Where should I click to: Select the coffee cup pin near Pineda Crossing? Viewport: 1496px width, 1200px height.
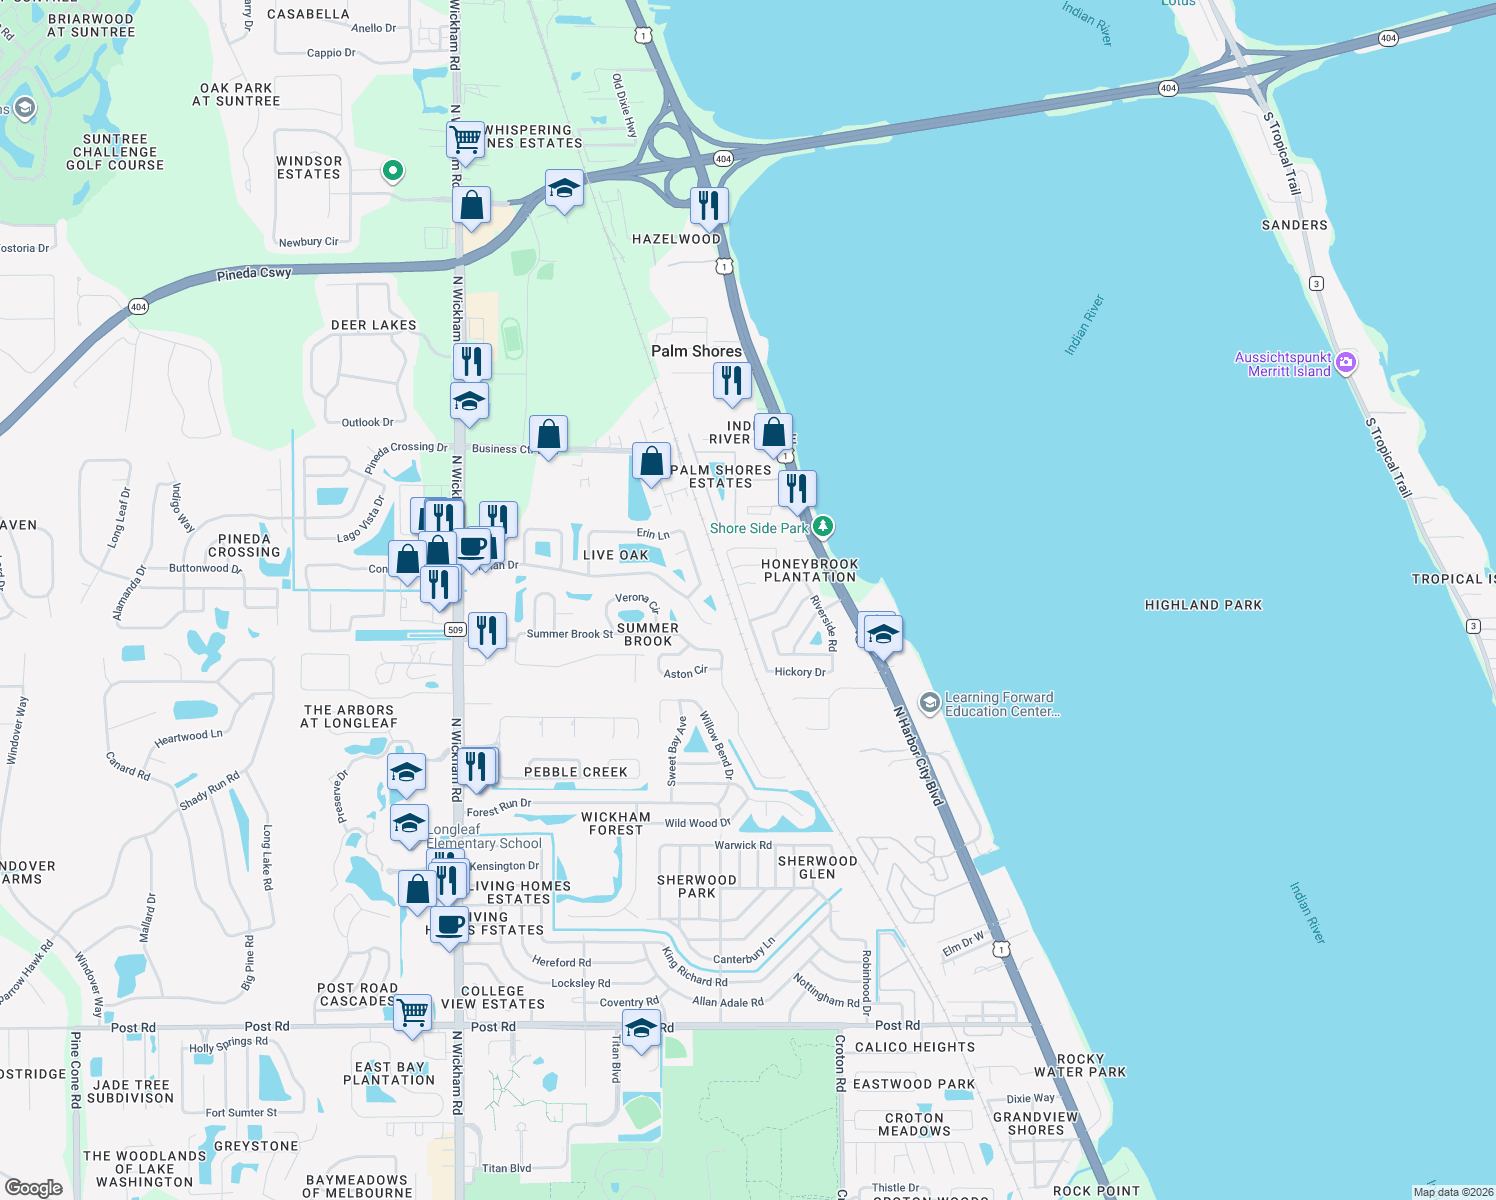click(475, 548)
